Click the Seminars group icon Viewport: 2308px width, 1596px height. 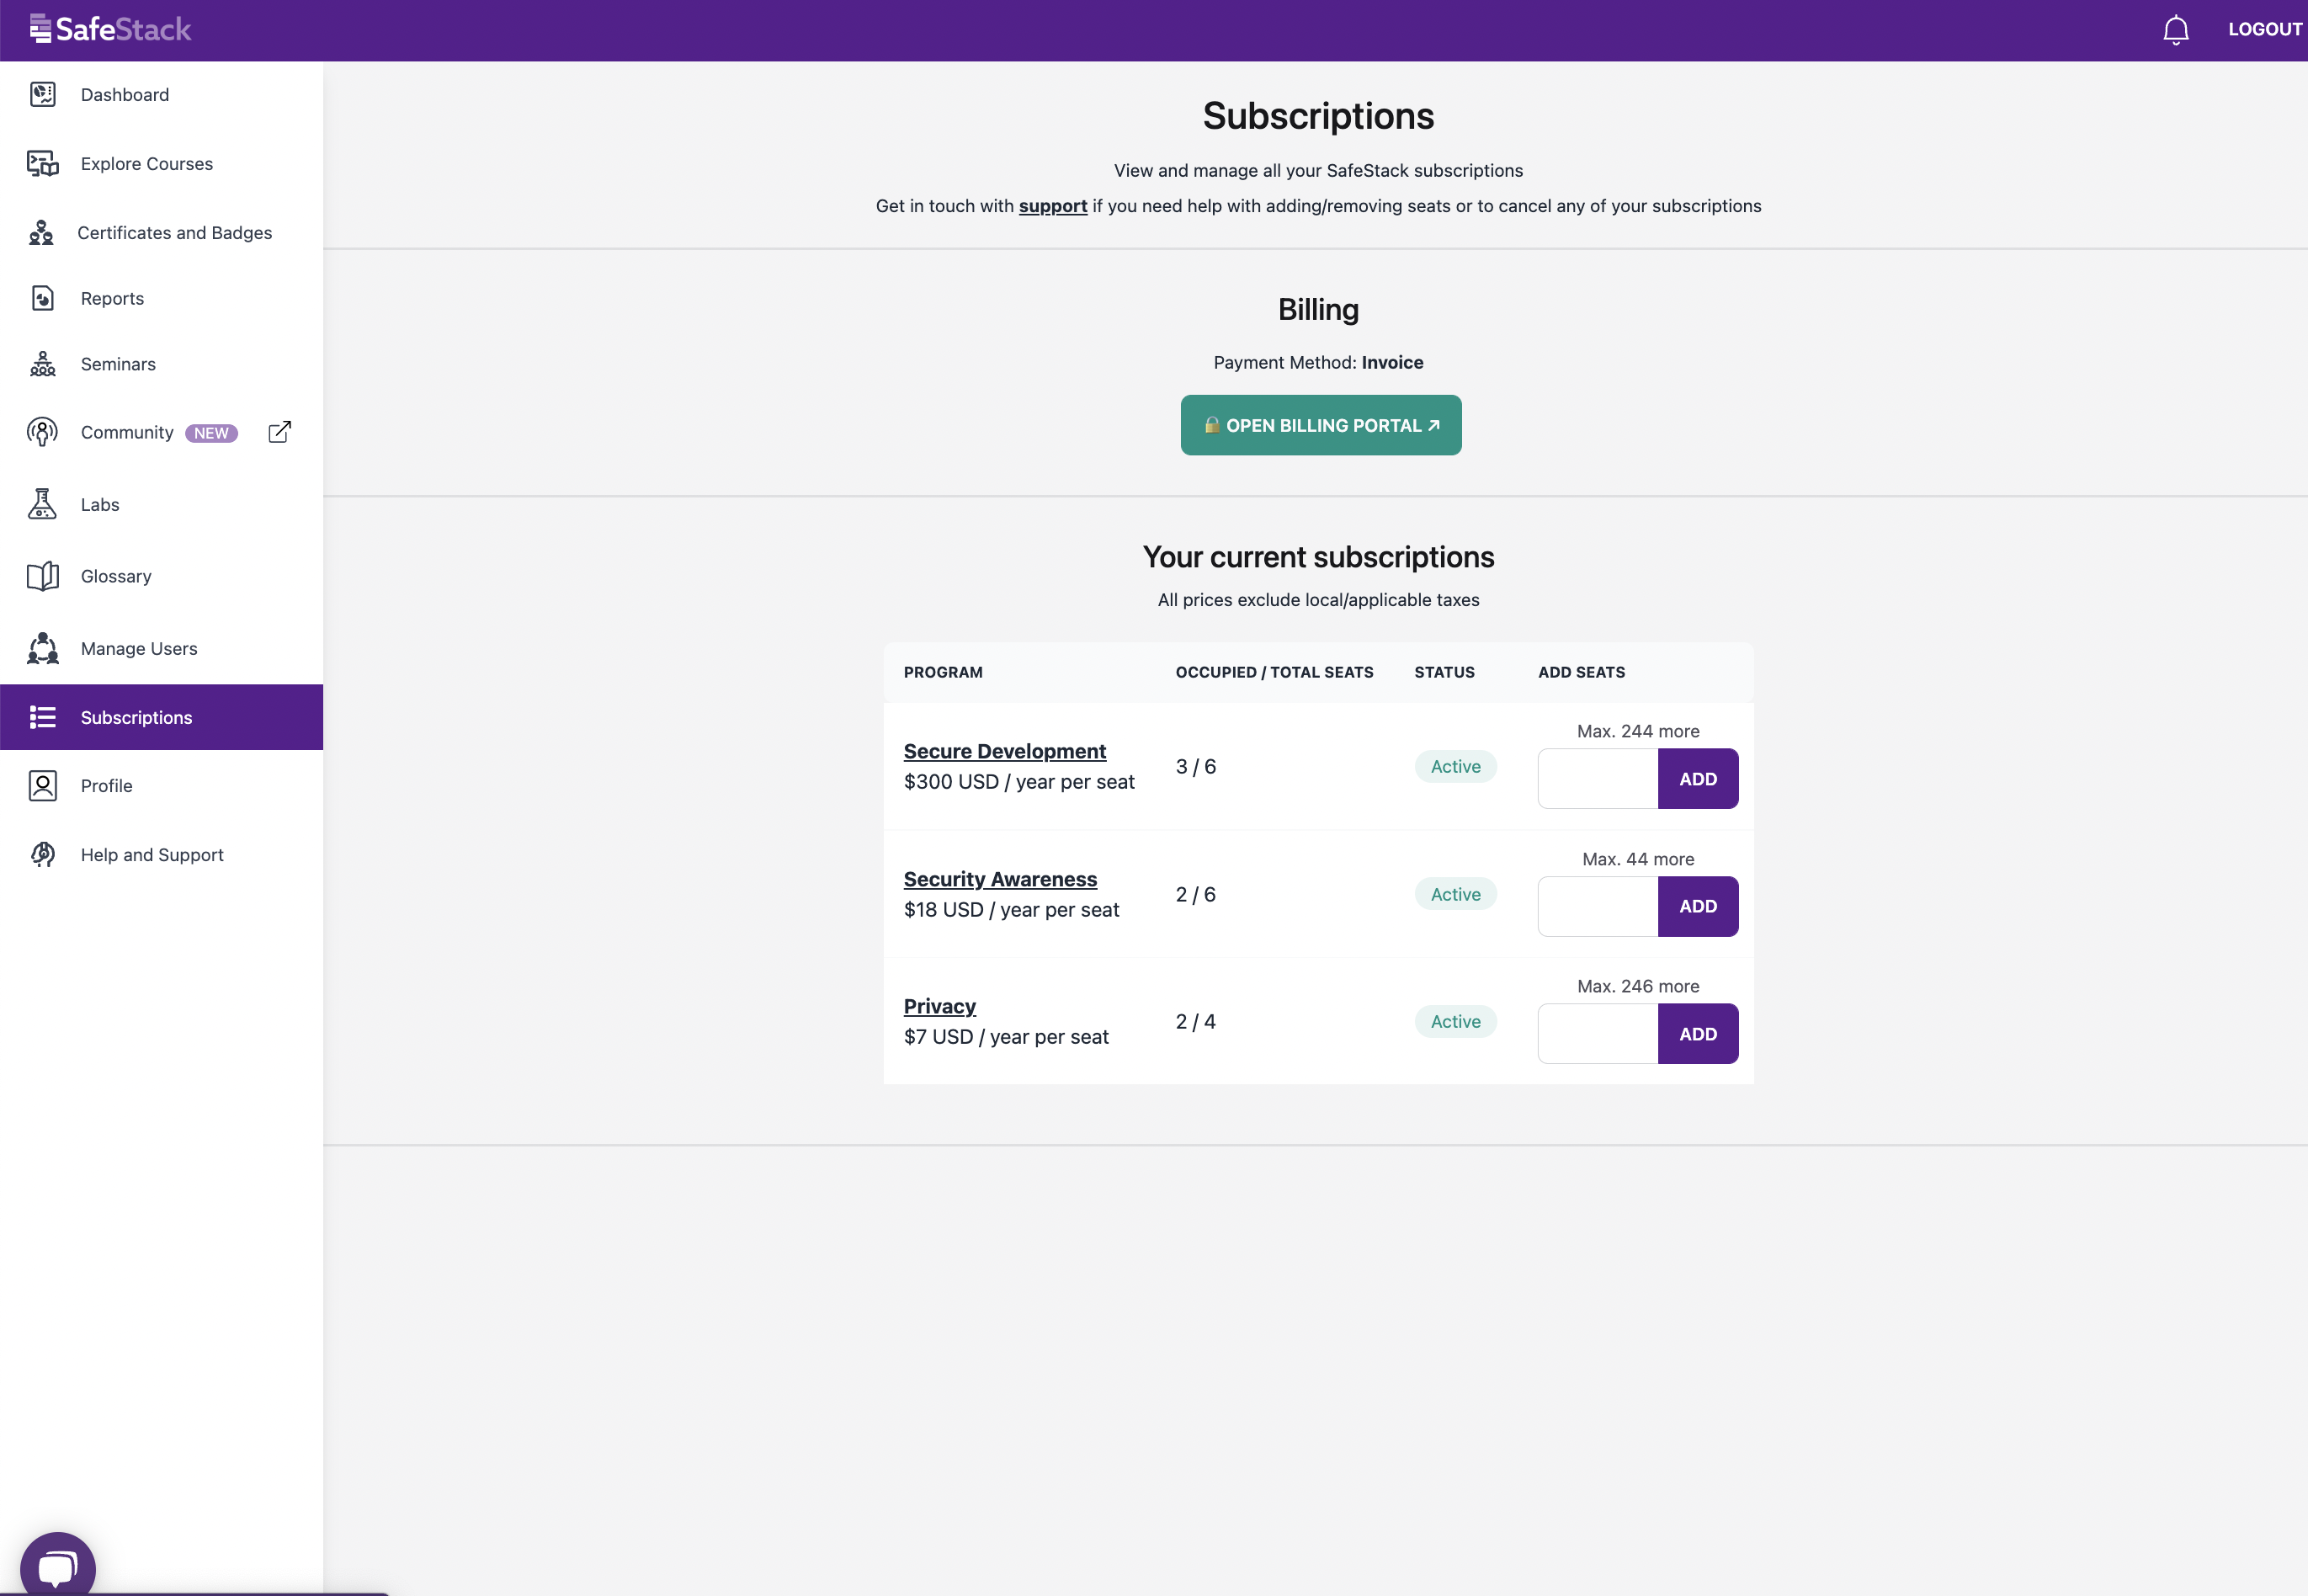(42, 364)
